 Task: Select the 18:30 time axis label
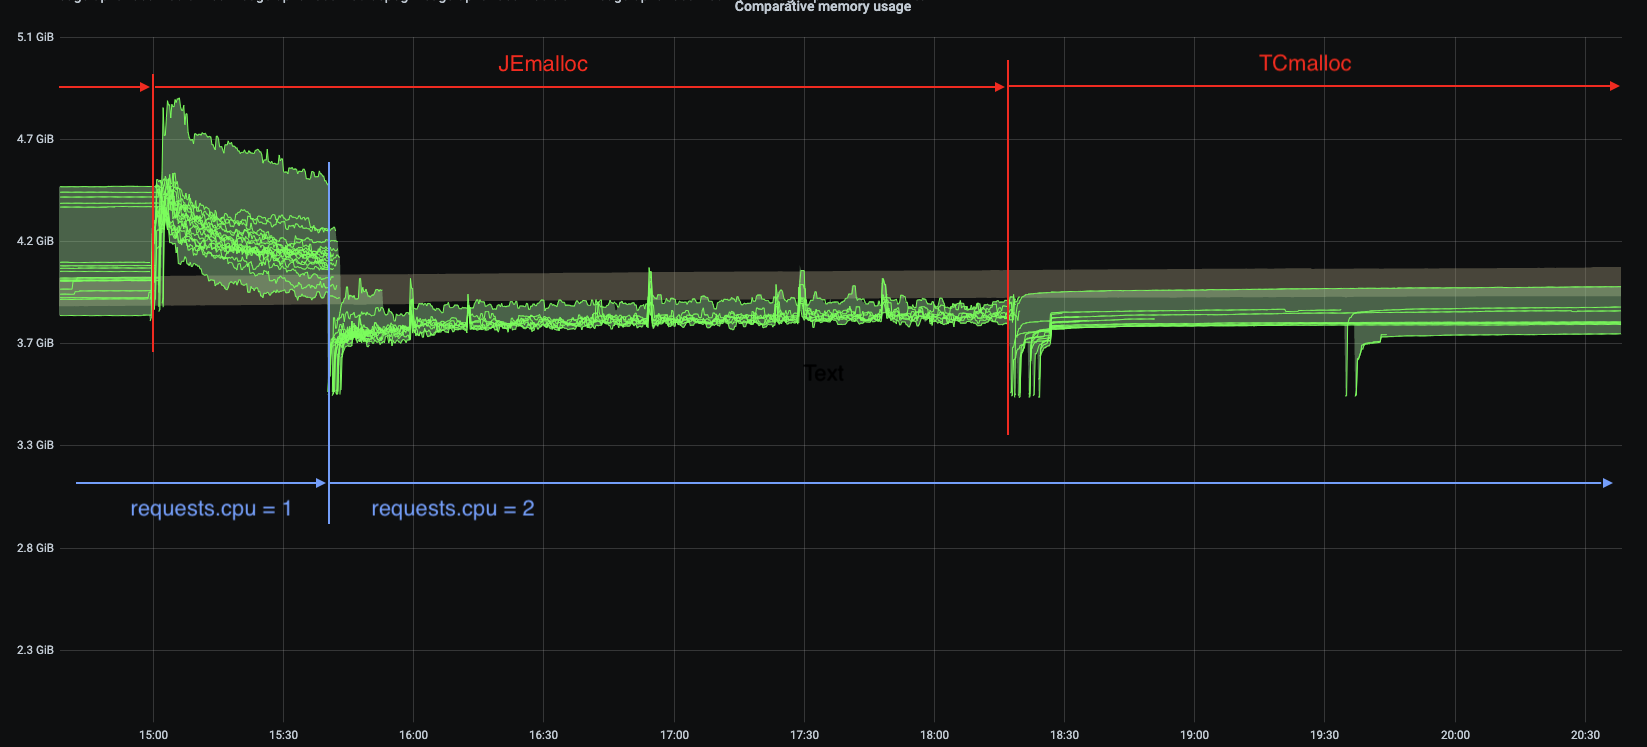pyautogui.click(x=1064, y=735)
